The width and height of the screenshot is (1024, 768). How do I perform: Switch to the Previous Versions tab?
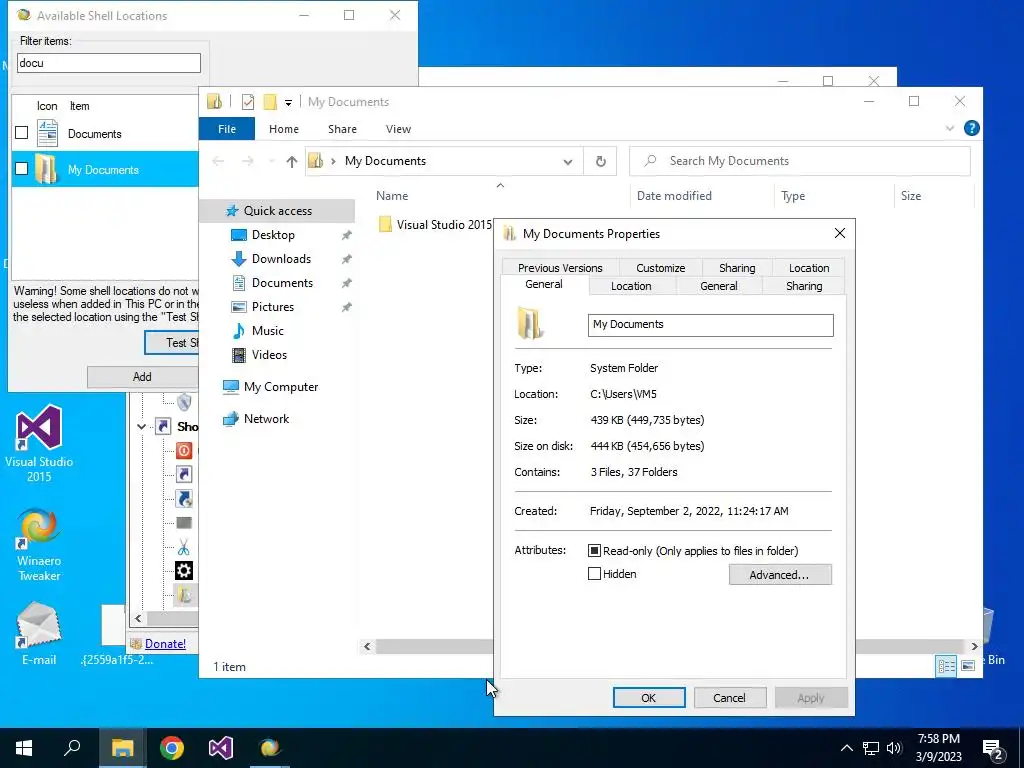coord(560,268)
